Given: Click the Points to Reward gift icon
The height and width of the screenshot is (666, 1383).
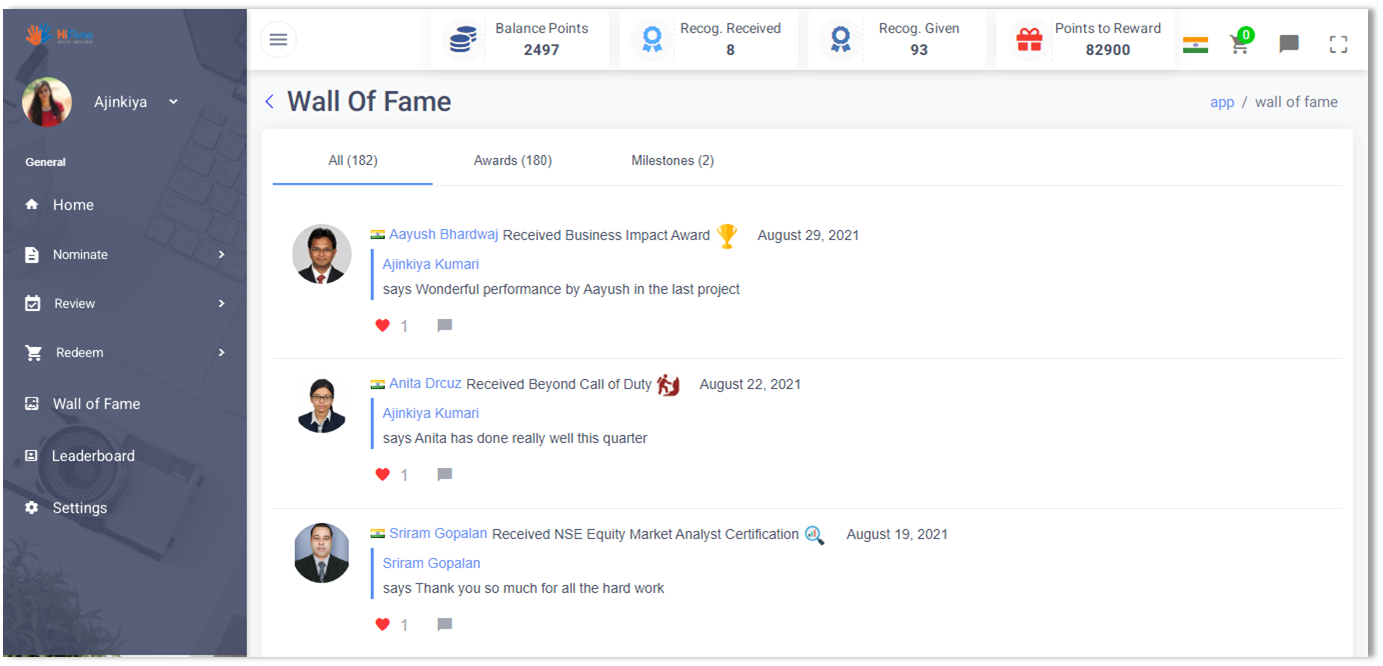Looking at the screenshot, I should tap(1029, 40).
